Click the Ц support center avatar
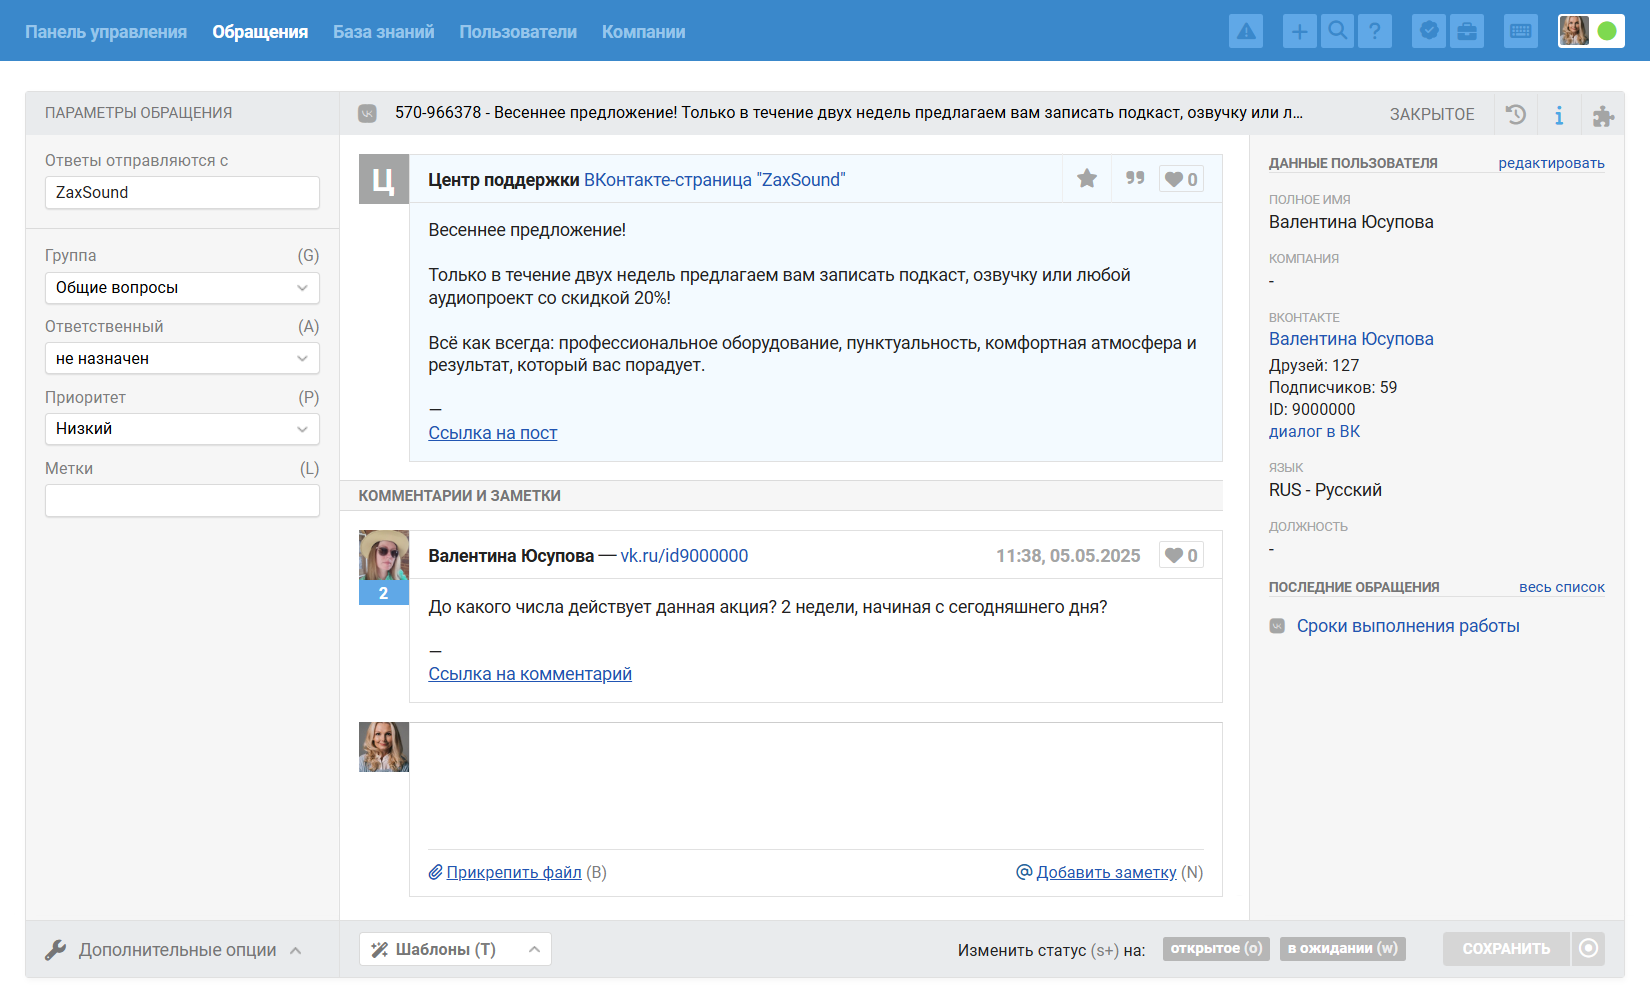Image resolution: width=1650 pixels, height=1003 pixels. click(x=384, y=179)
